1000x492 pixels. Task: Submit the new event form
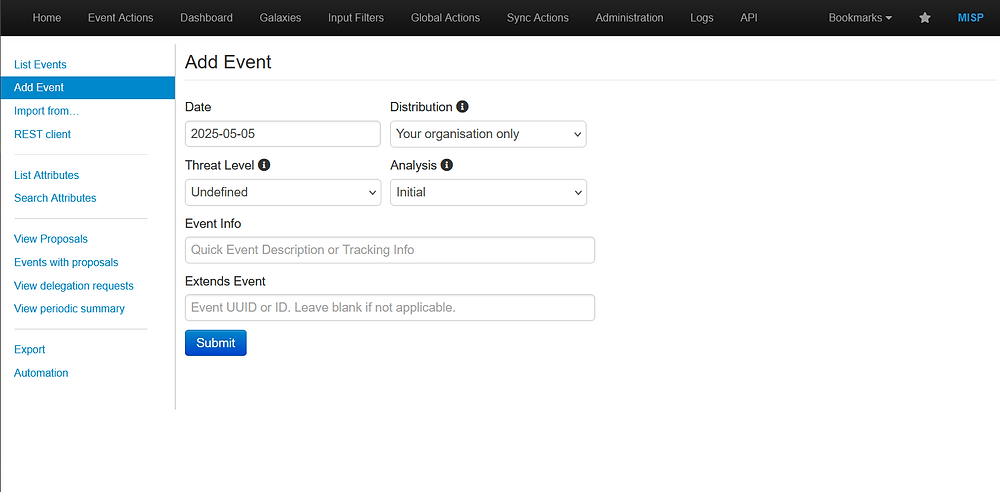pos(216,343)
